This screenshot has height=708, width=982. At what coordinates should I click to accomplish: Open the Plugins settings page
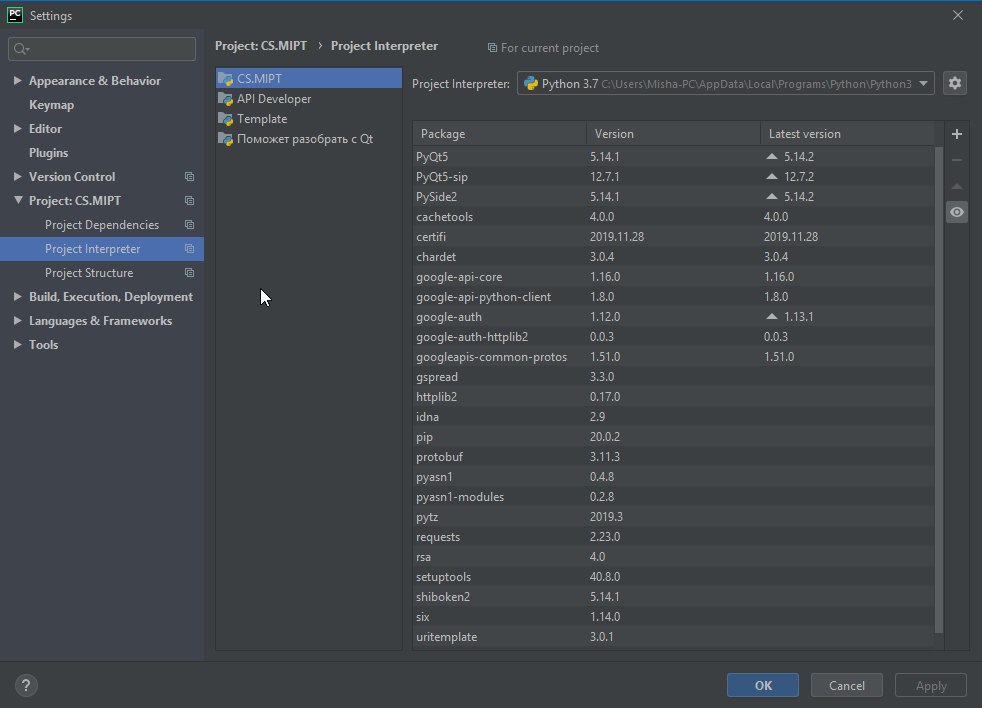tap(48, 153)
